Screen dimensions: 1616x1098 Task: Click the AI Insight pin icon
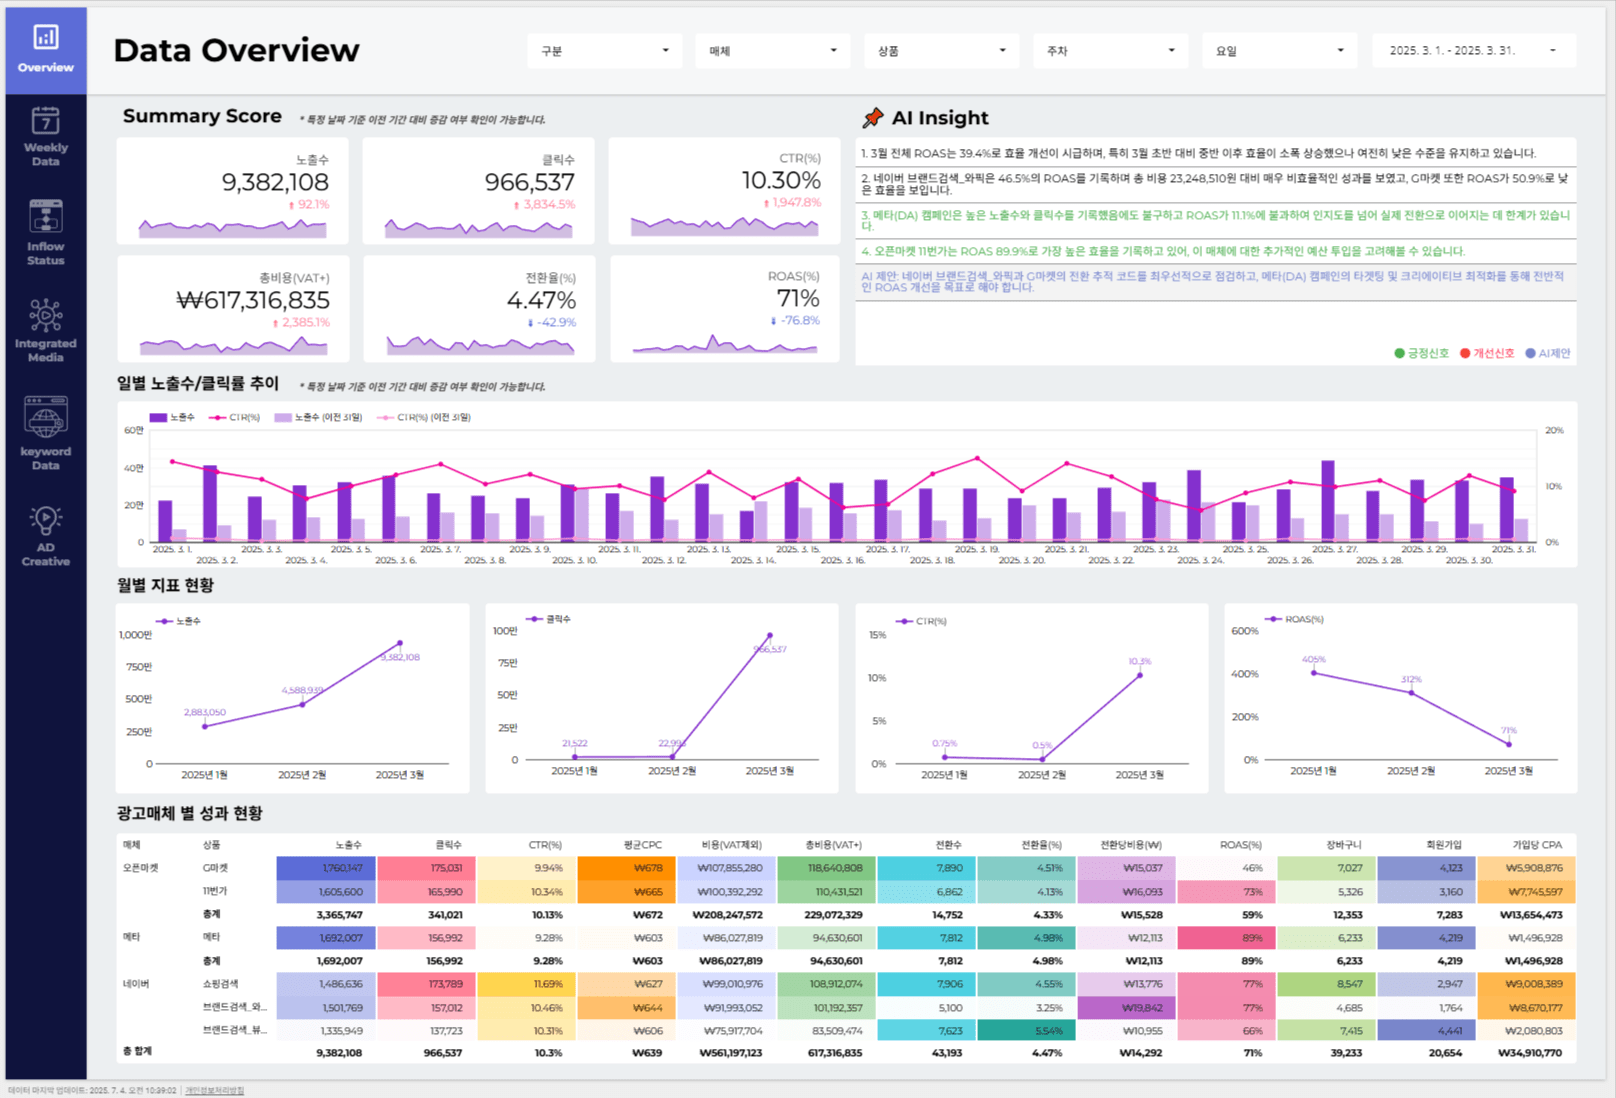coord(873,118)
